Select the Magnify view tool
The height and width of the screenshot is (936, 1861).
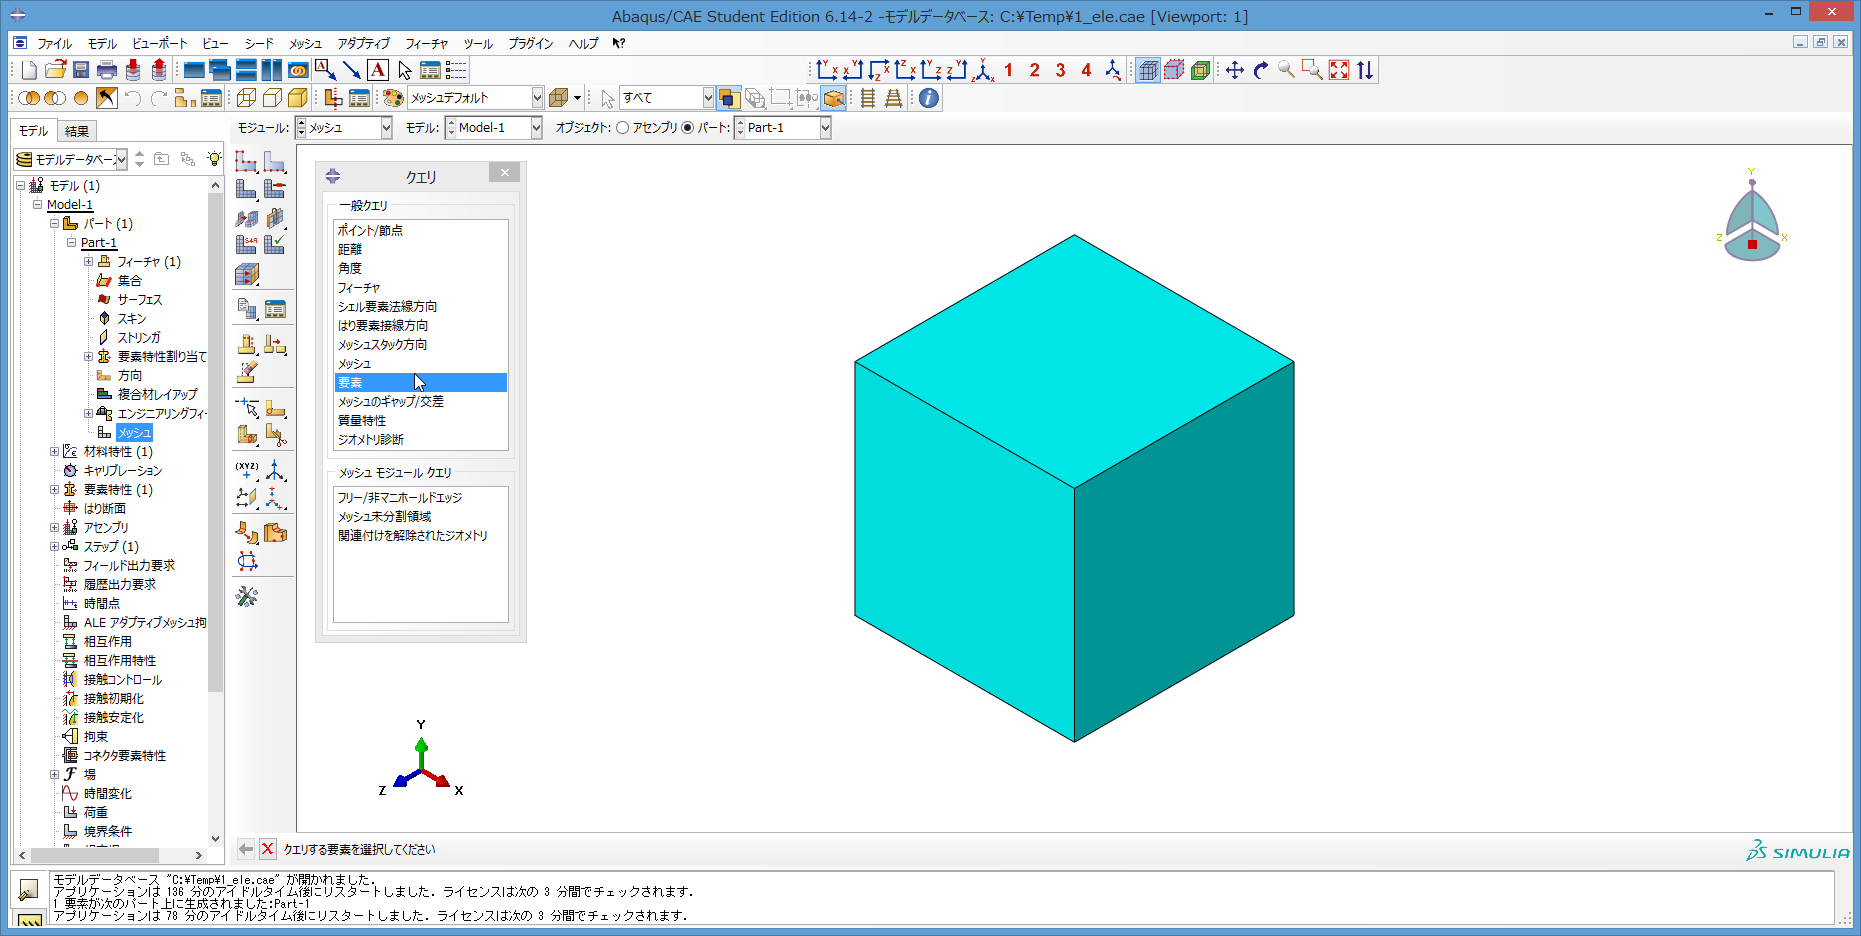point(1287,70)
